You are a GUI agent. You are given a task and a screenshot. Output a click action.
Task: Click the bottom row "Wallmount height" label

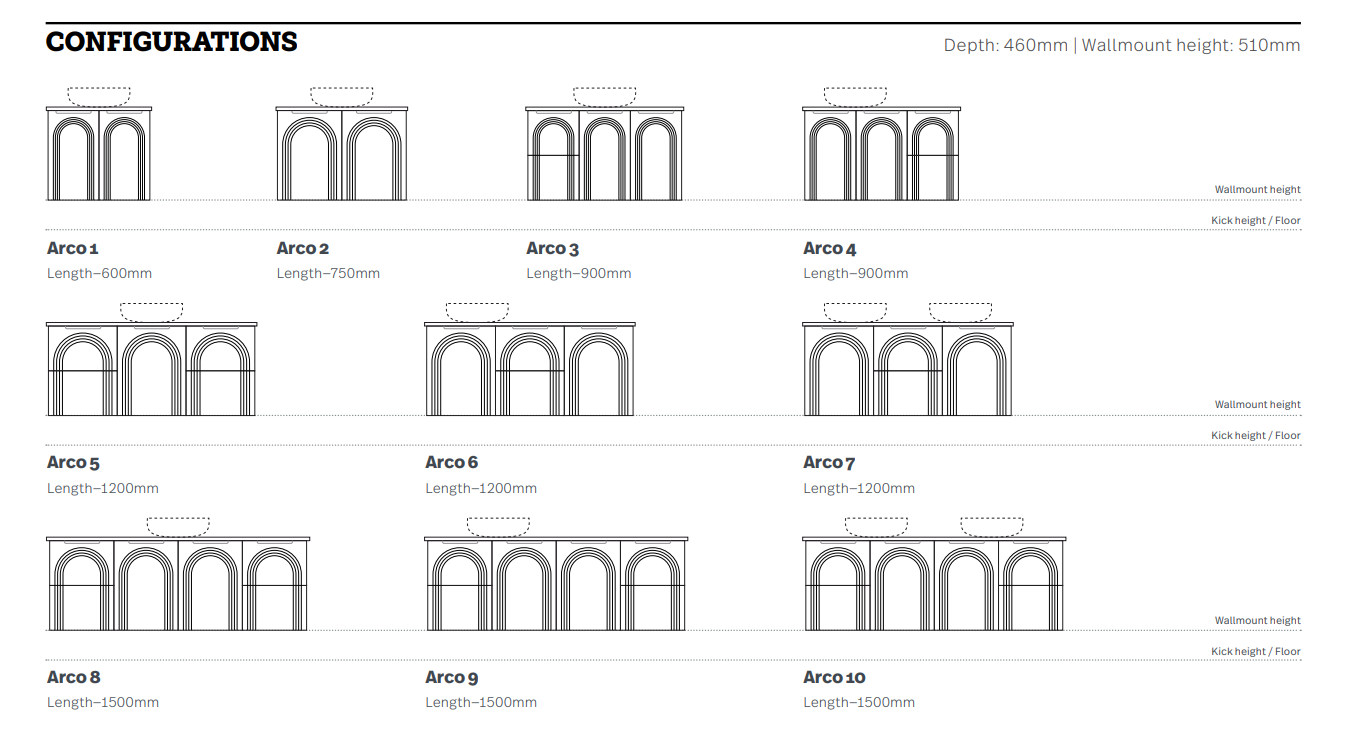[1257, 621]
